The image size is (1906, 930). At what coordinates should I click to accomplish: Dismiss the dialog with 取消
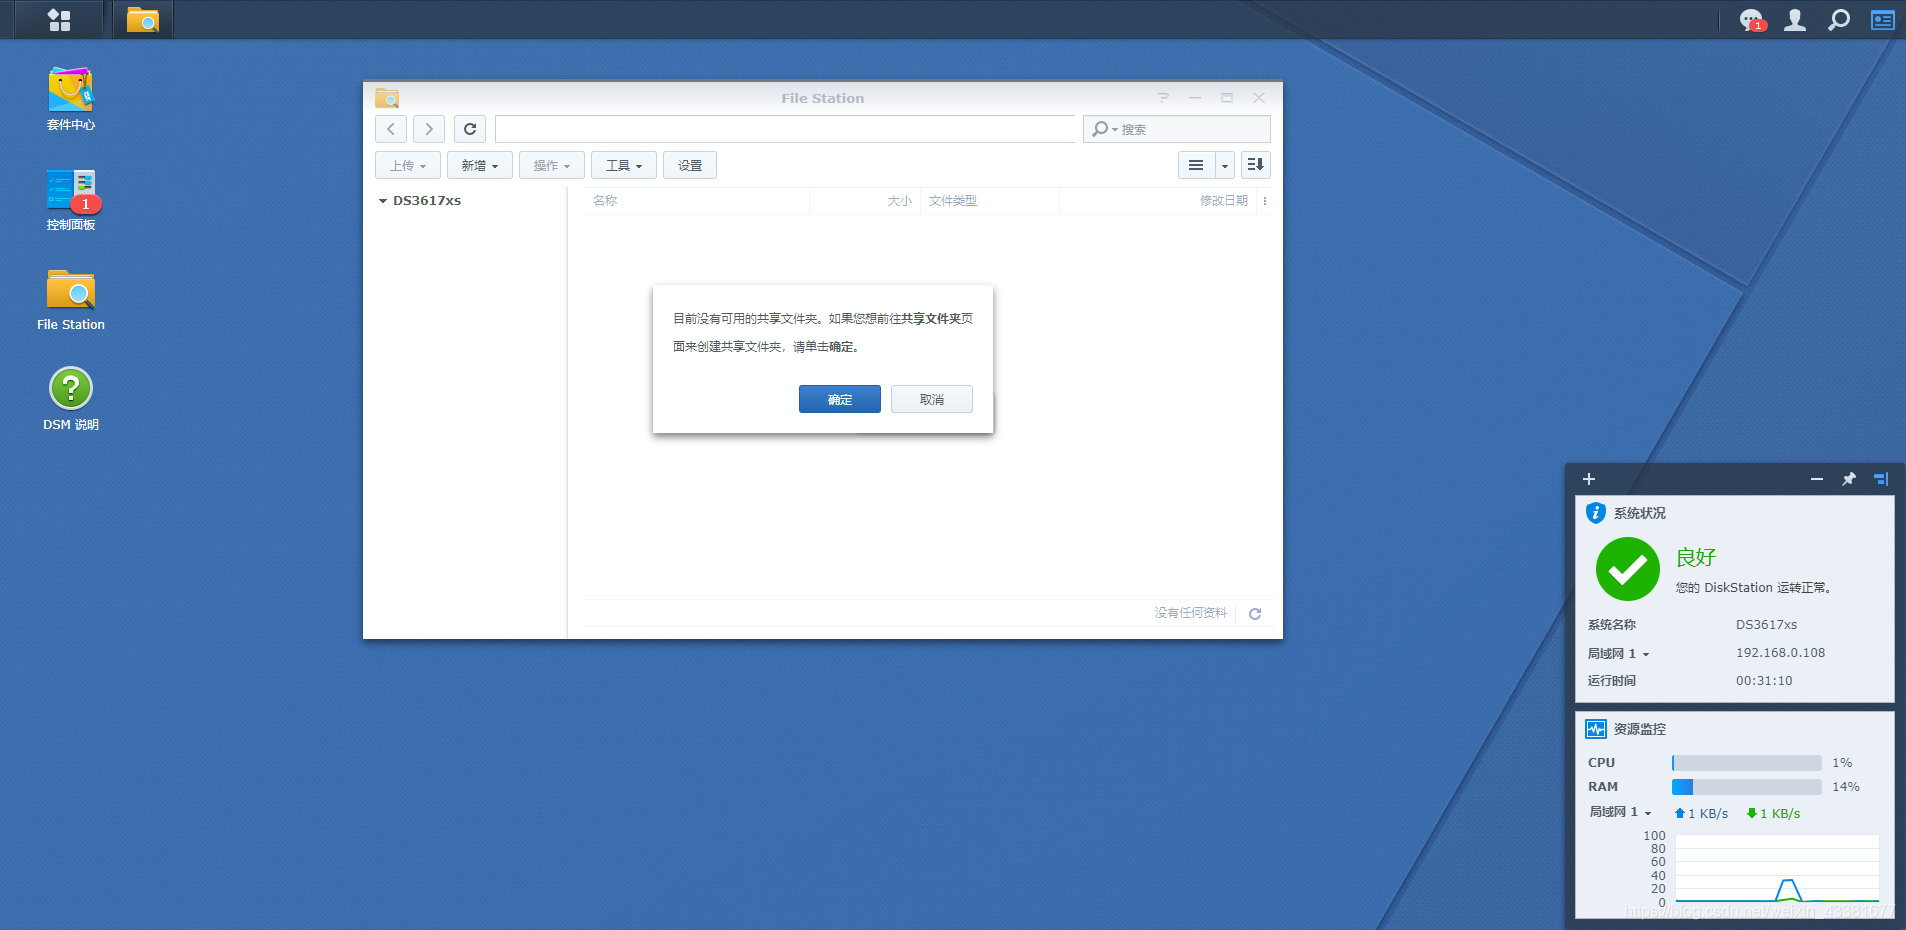click(932, 399)
